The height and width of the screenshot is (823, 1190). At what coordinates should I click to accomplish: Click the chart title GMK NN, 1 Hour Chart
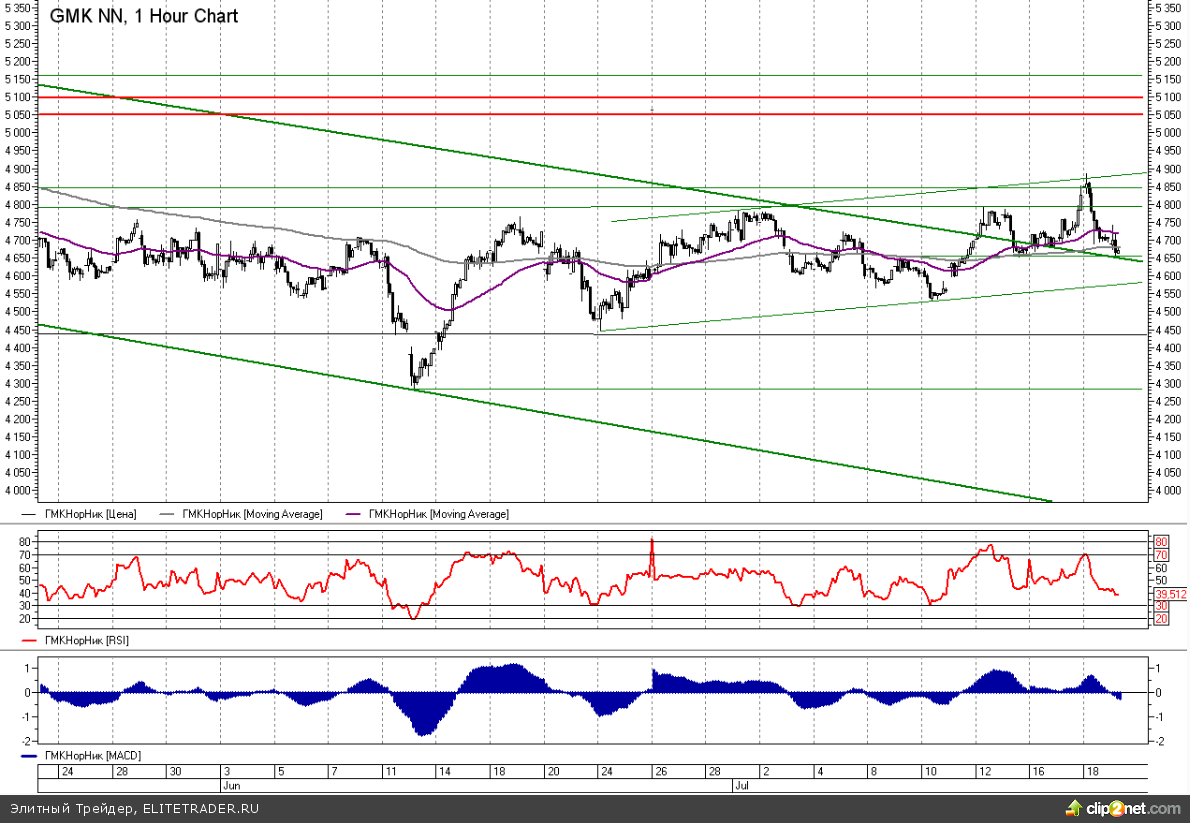[144, 16]
